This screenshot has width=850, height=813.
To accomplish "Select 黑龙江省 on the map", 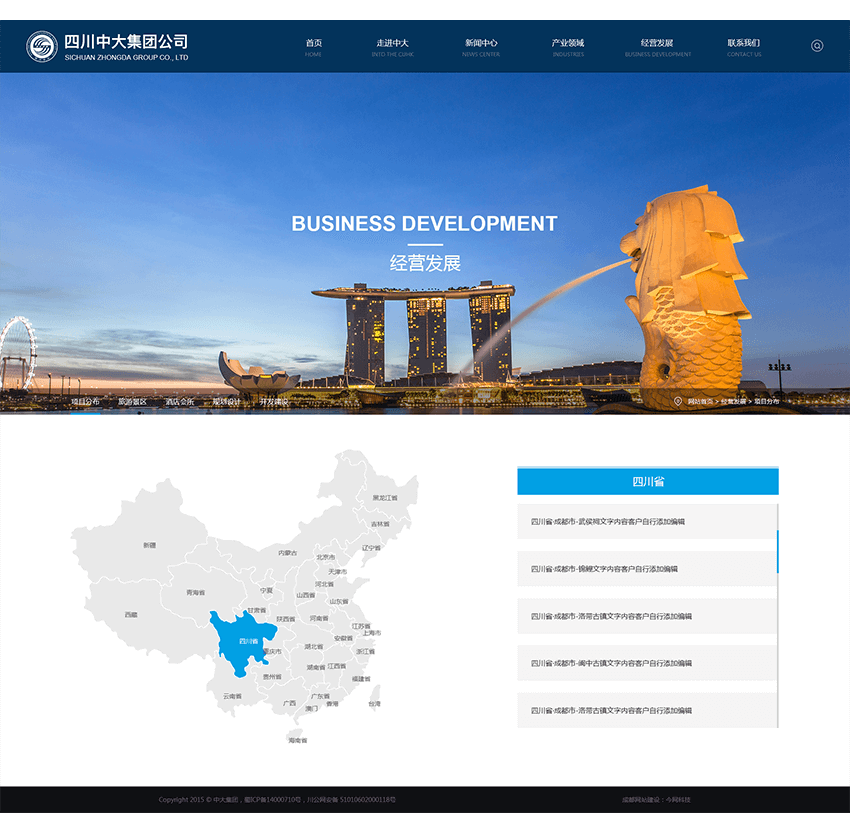I will 385,498.
